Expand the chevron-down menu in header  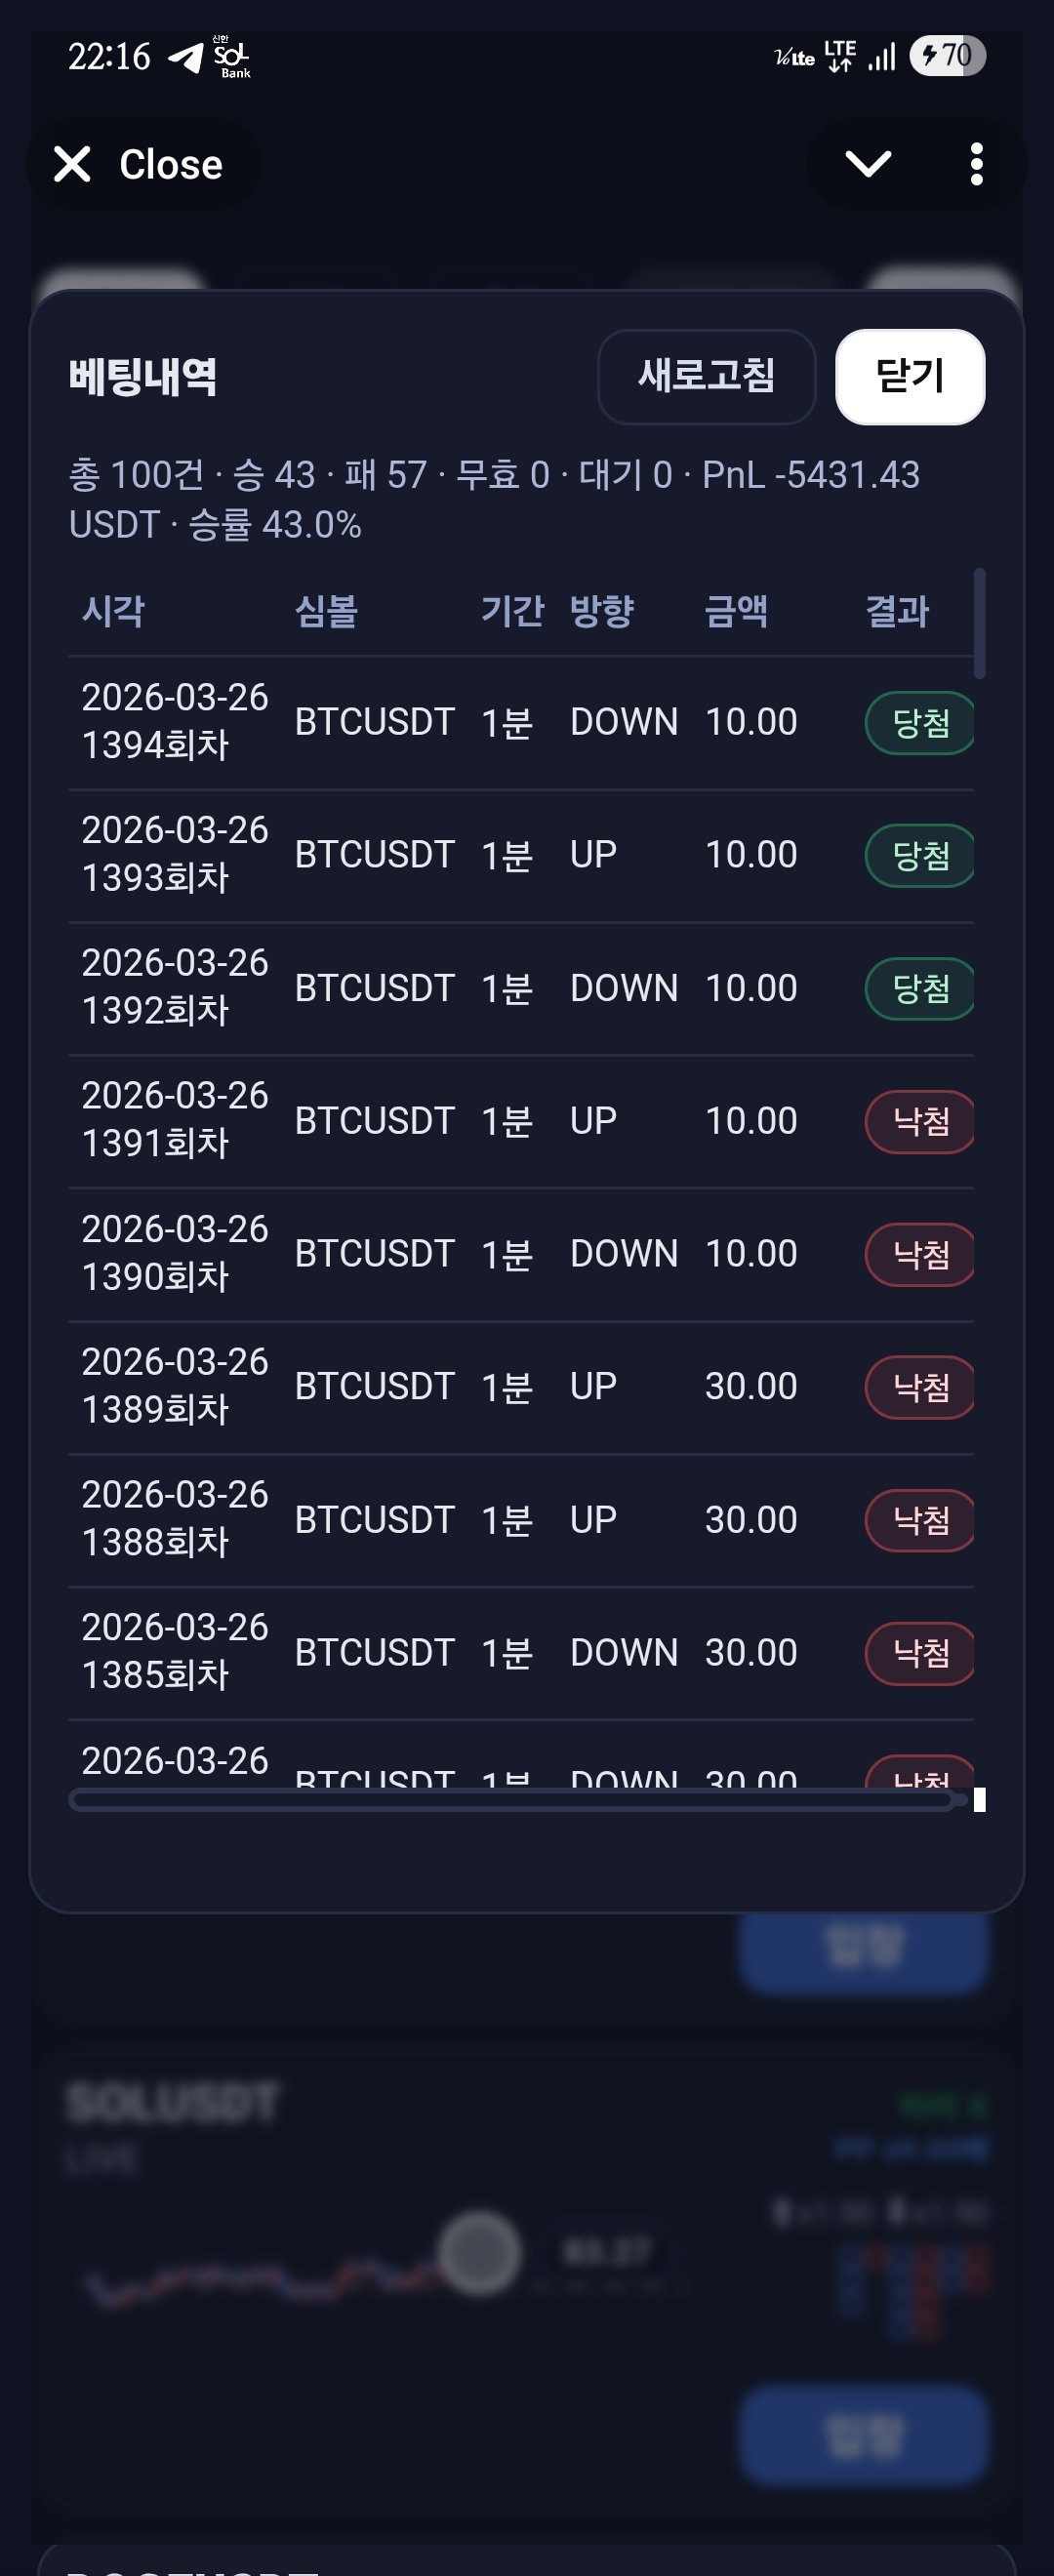pos(867,164)
